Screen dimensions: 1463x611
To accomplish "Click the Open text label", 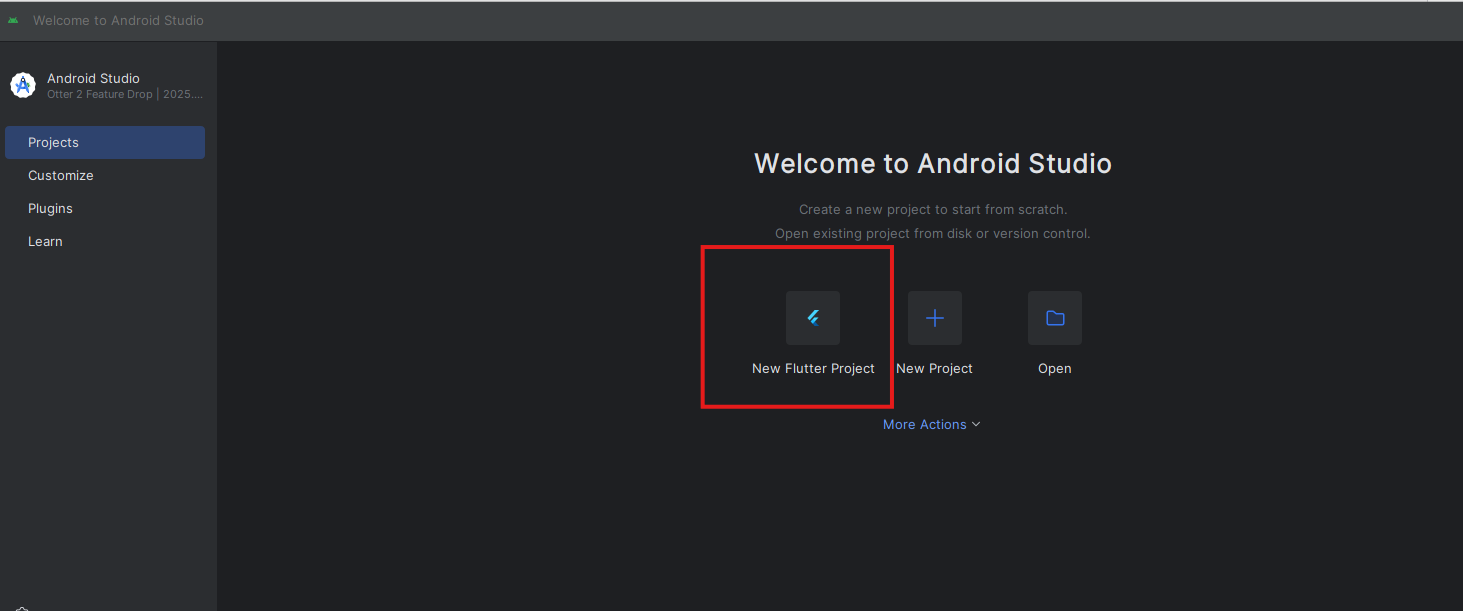I will 1055,368.
